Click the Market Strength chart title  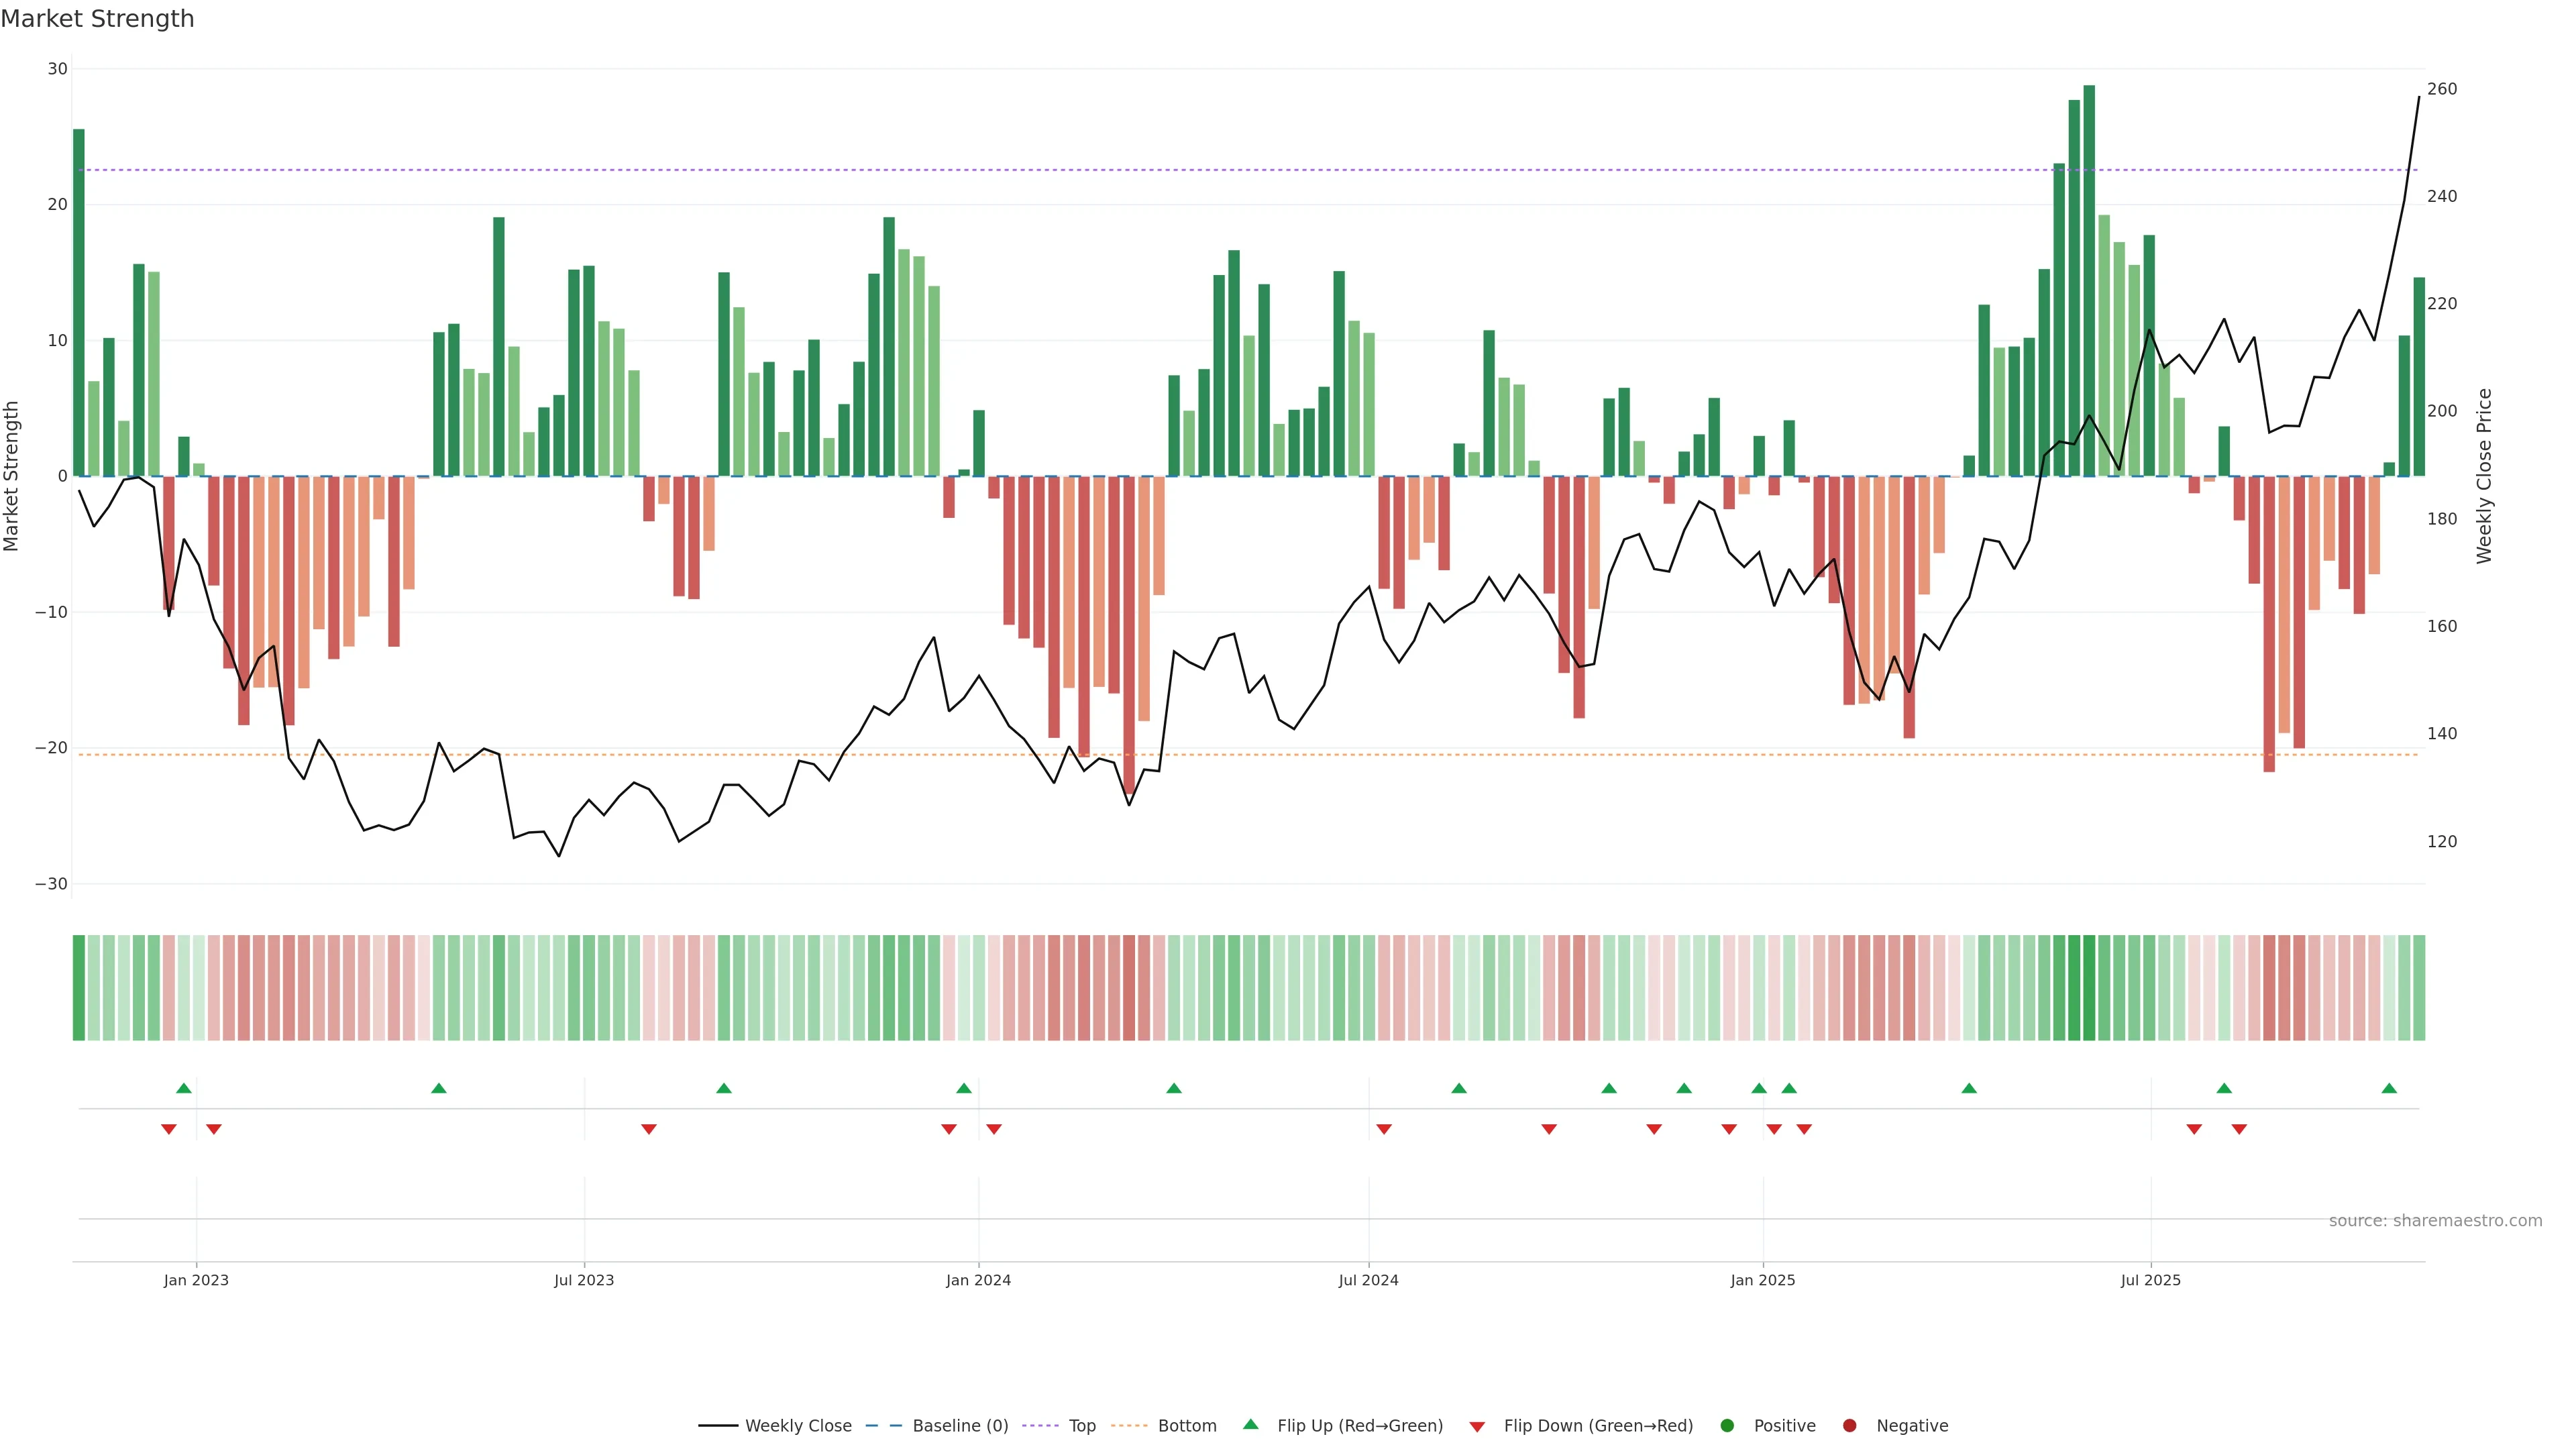tap(97, 19)
